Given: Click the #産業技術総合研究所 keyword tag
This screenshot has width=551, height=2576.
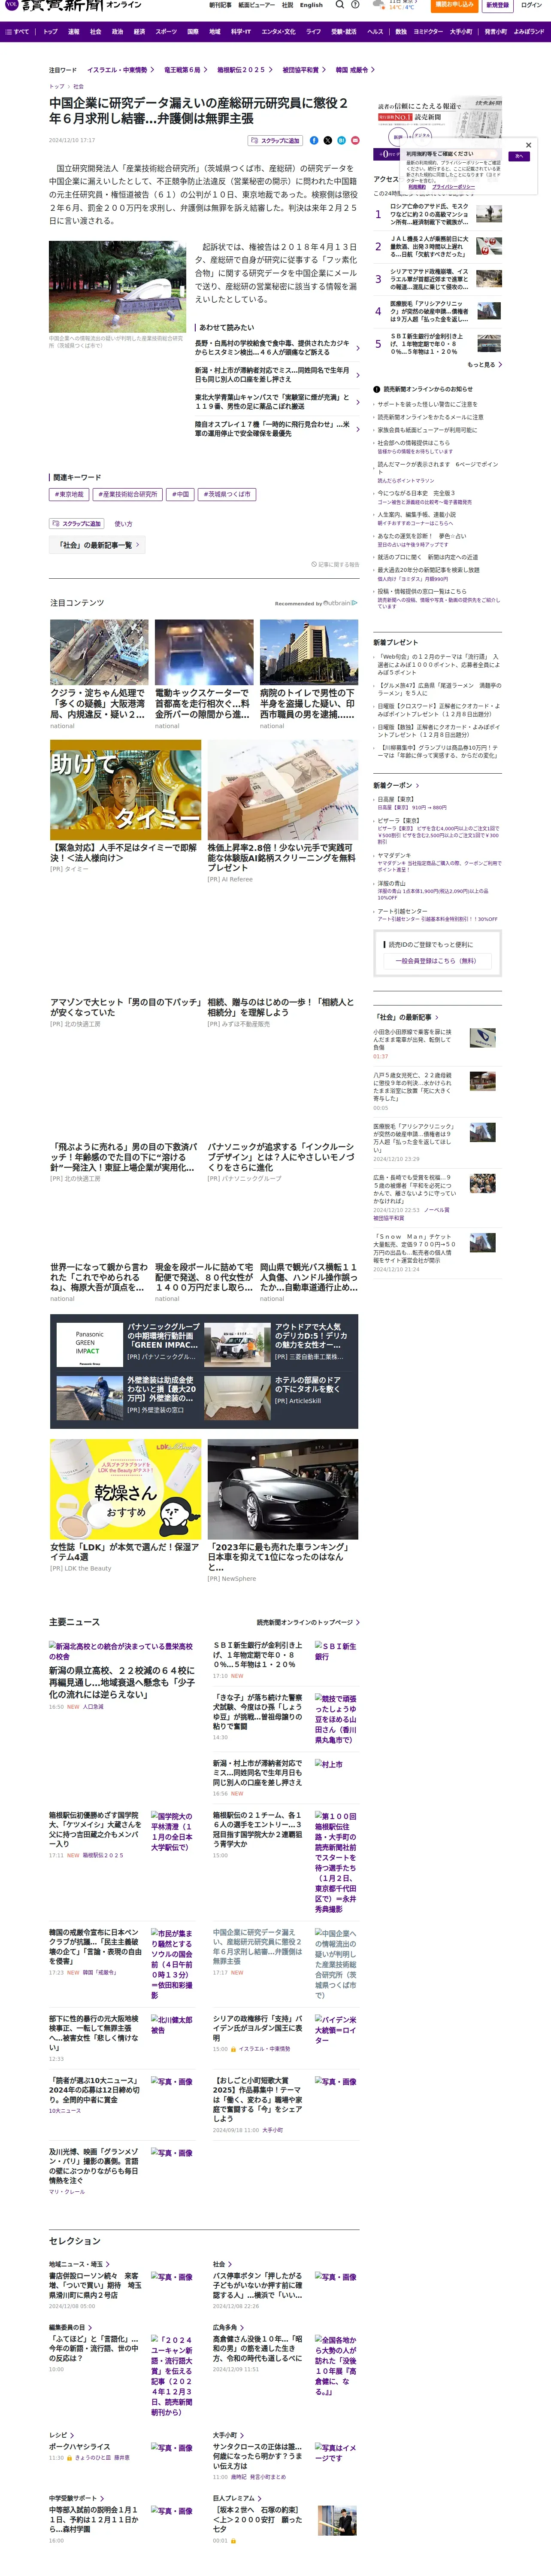Looking at the screenshot, I should [x=127, y=494].
